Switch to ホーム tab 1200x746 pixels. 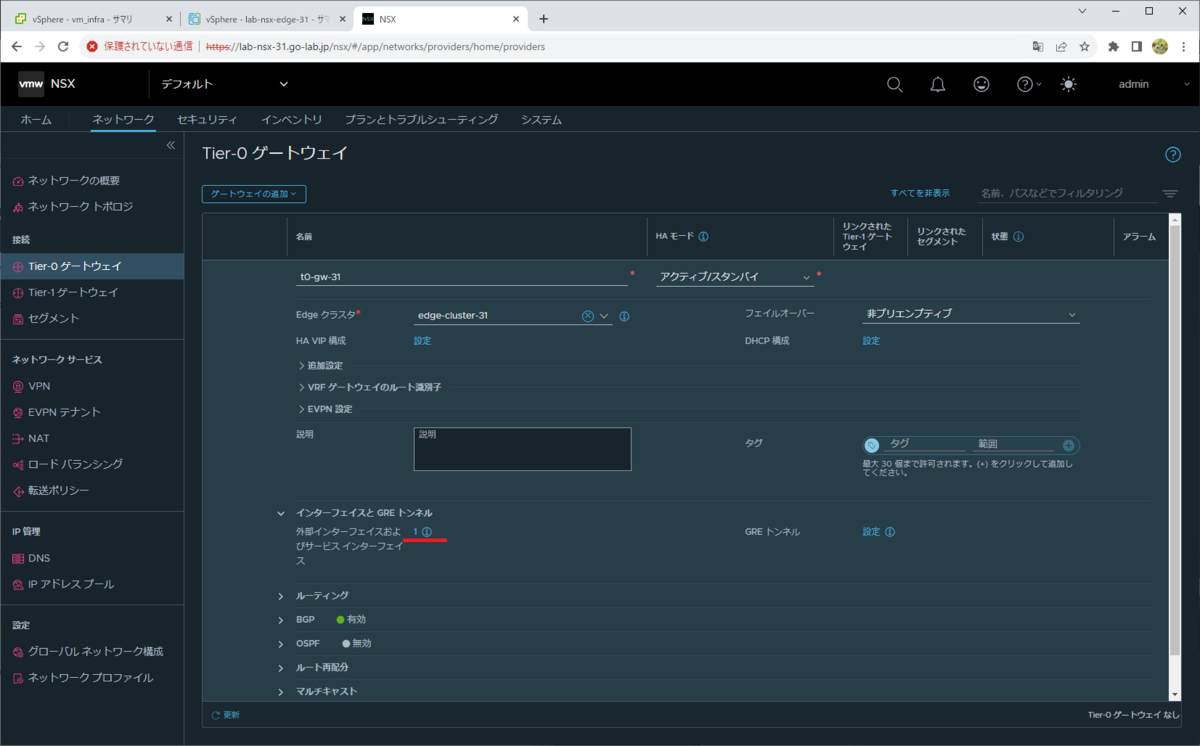[36, 120]
